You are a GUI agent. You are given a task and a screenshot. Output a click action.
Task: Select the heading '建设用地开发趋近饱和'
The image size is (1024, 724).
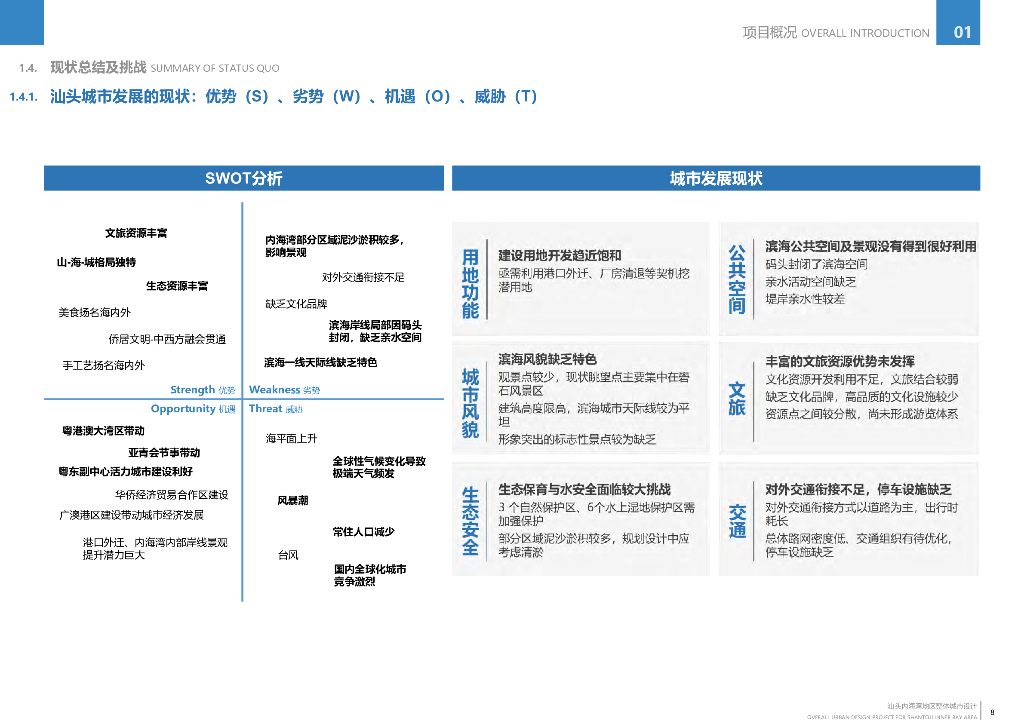(x=560, y=255)
